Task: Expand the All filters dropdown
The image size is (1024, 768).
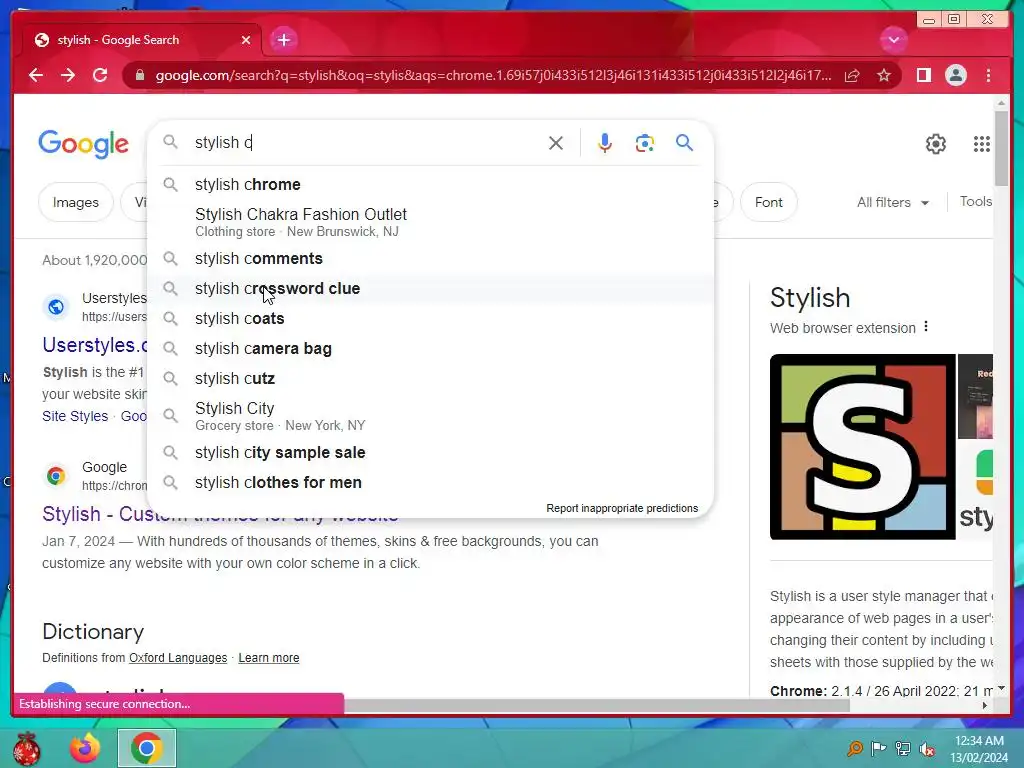Action: coord(893,202)
